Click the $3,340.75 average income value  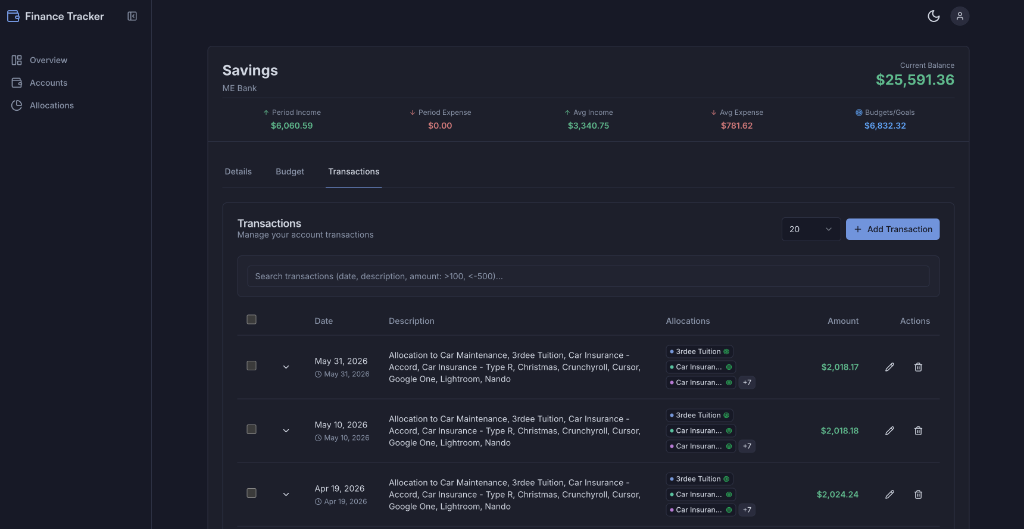[588, 125]
